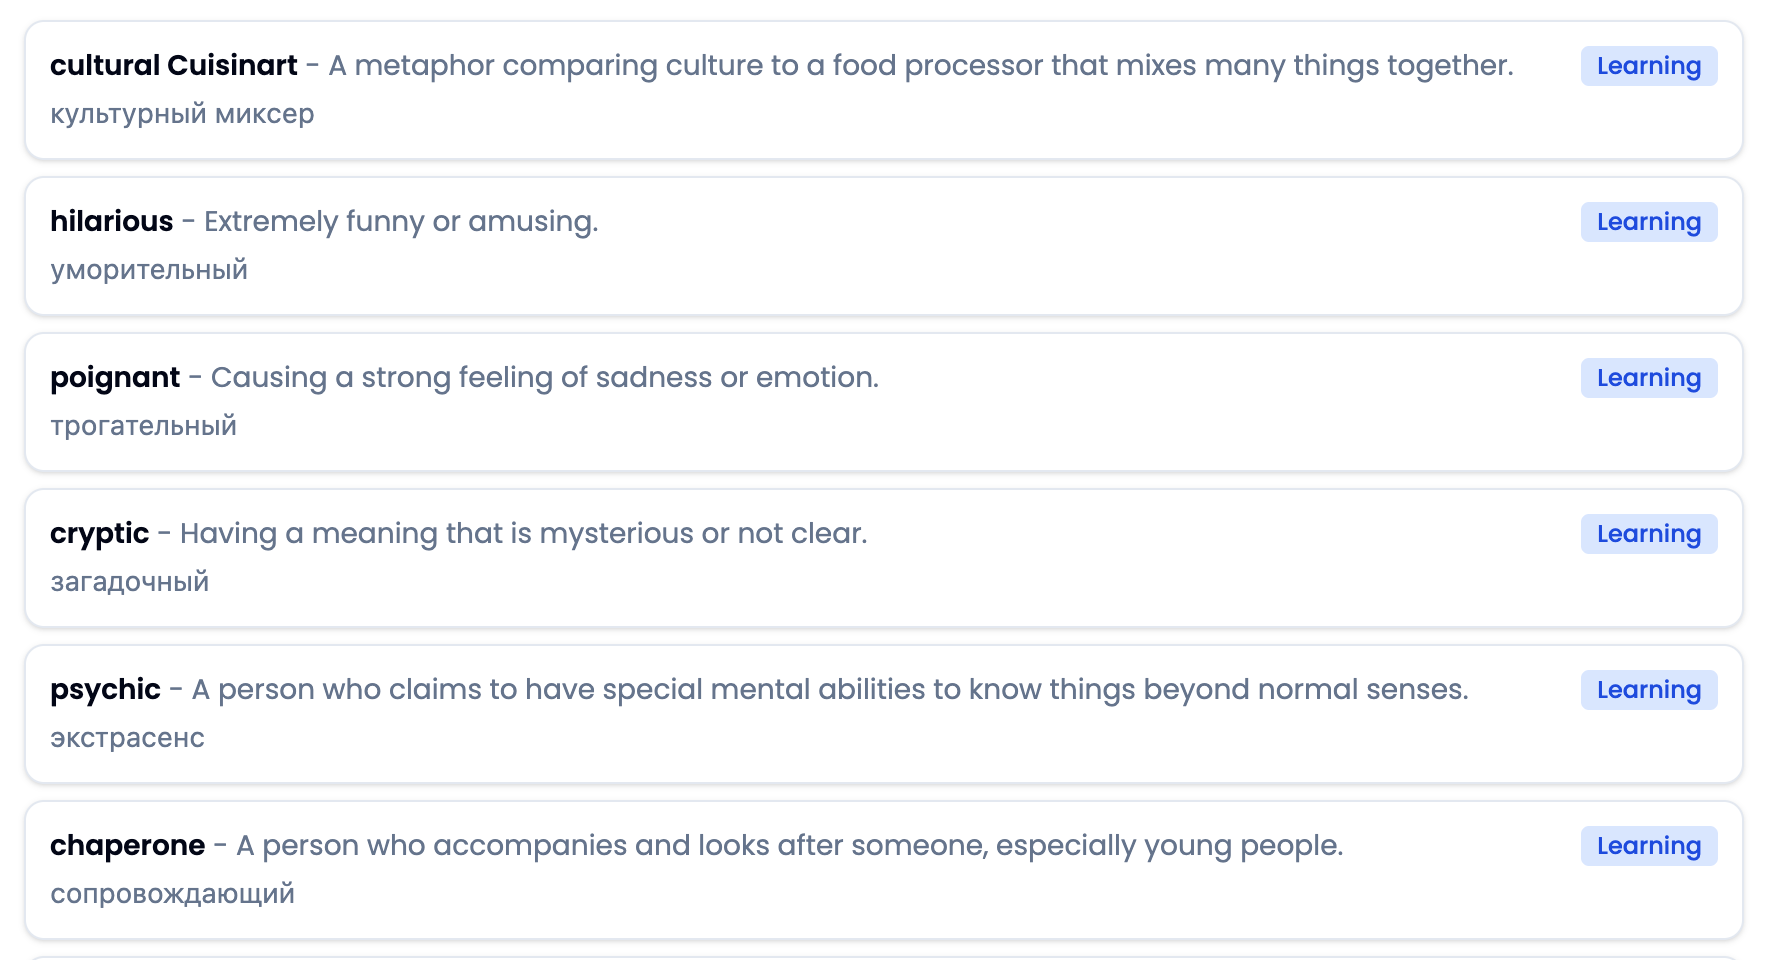Select the translation 'трогательный'
The width and height of the screenshot is (1768, 960).
coord(144,426)
